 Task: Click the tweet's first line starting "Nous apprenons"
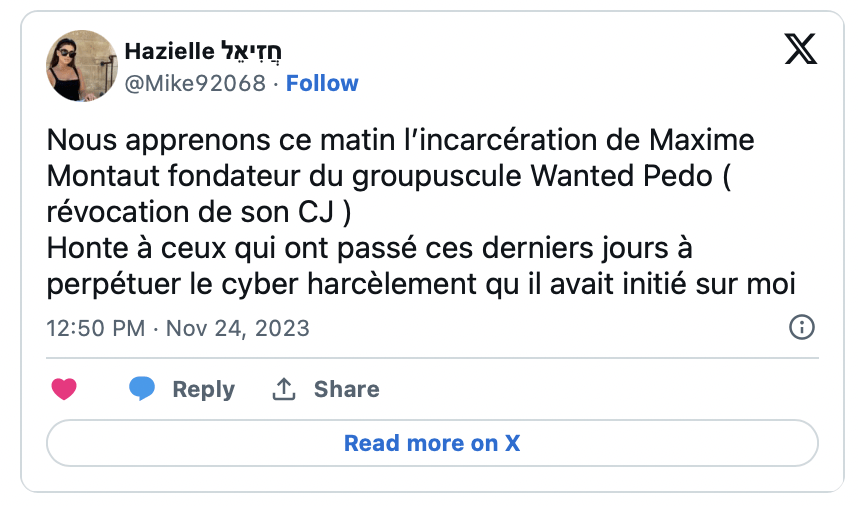(400, 139)
